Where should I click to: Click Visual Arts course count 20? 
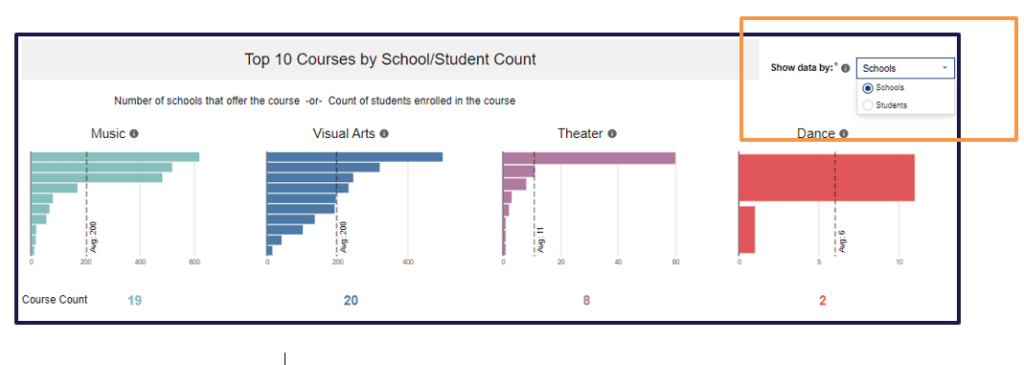point(351,301)
